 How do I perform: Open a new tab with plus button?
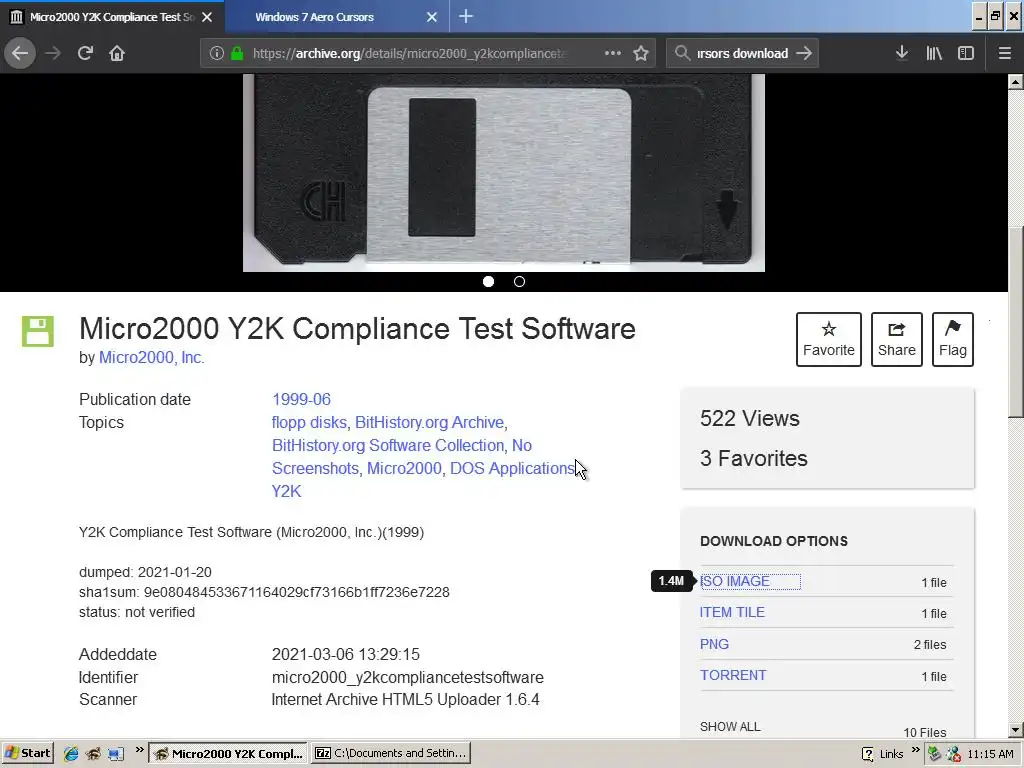tap(466, 17)
